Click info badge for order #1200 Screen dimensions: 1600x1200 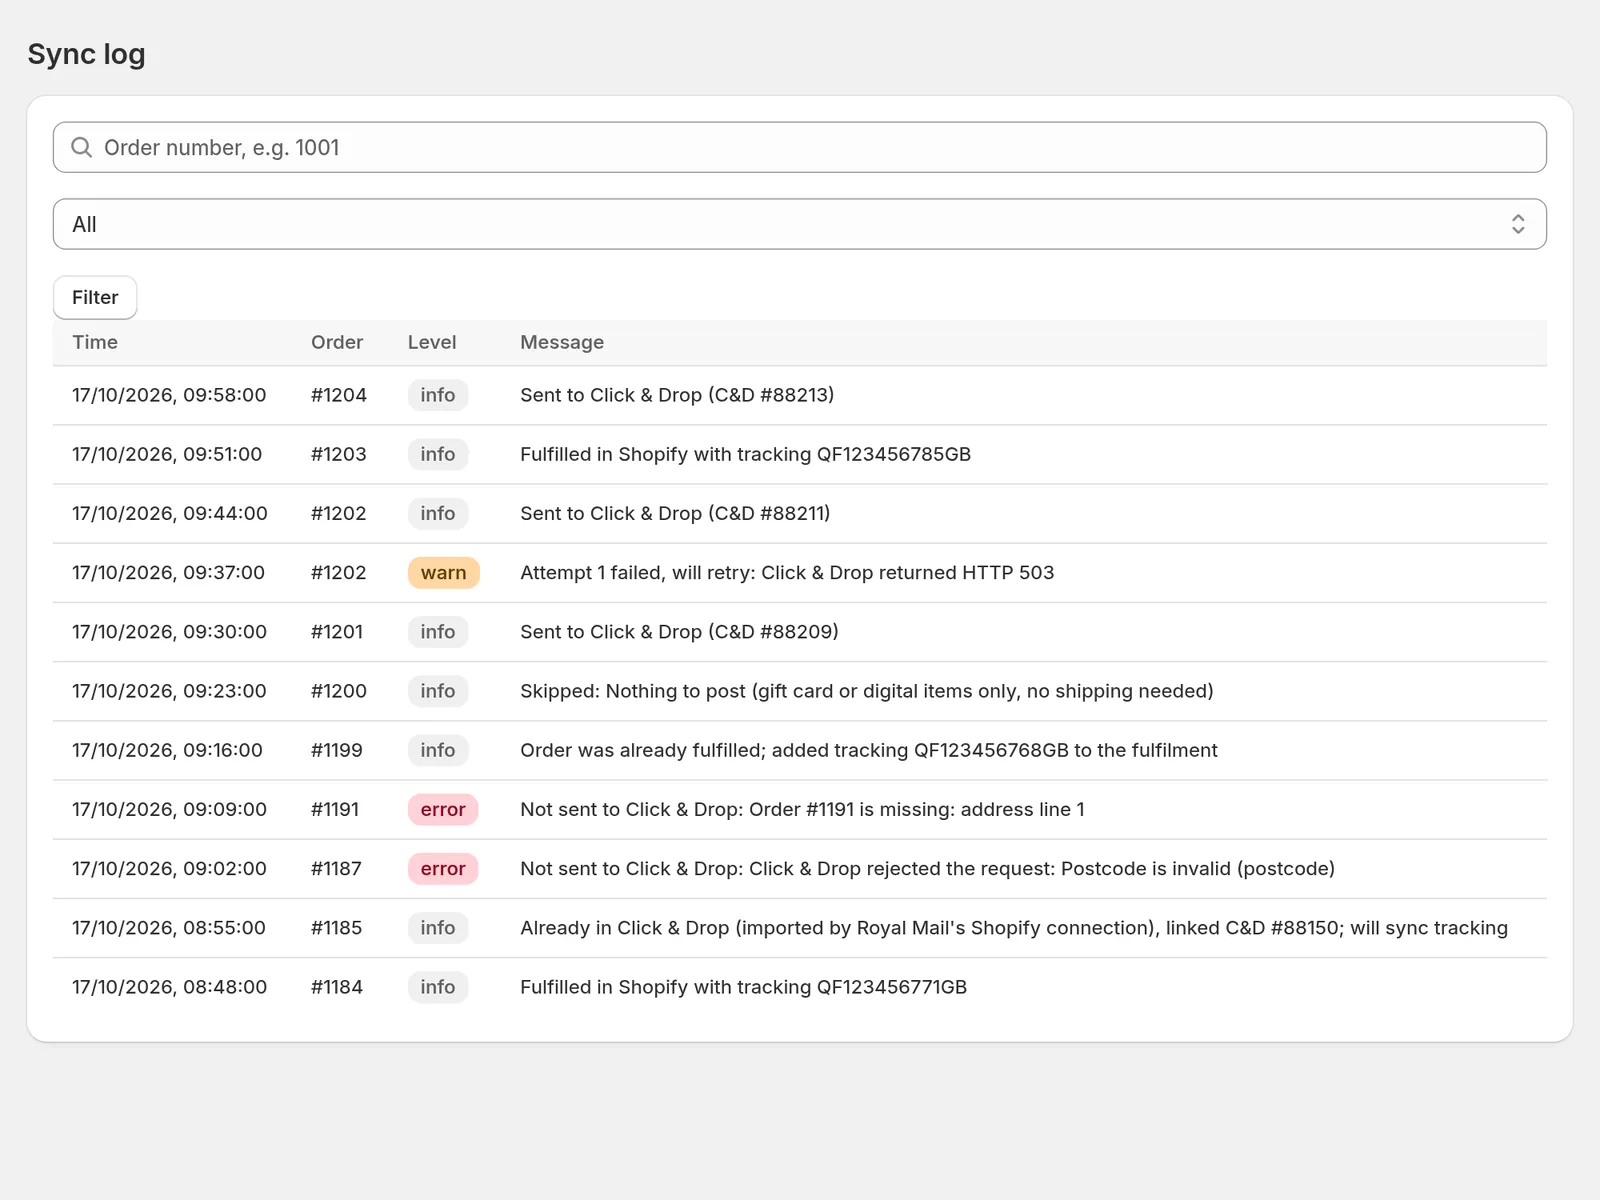point(438,691)
